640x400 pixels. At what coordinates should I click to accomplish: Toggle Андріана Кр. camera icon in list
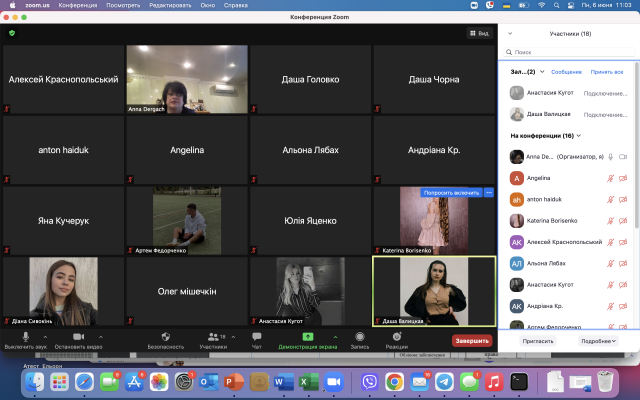point(623,306)
